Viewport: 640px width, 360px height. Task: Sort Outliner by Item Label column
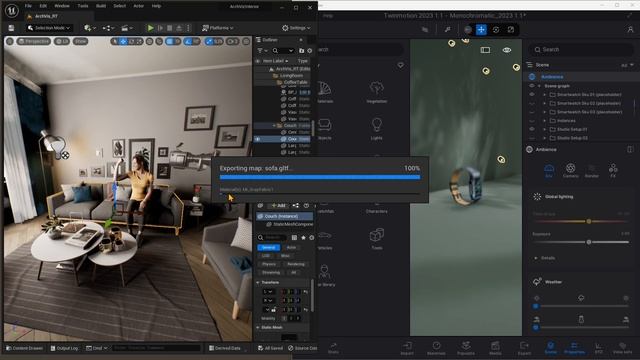pyautogui.click(x=275, y=61)
